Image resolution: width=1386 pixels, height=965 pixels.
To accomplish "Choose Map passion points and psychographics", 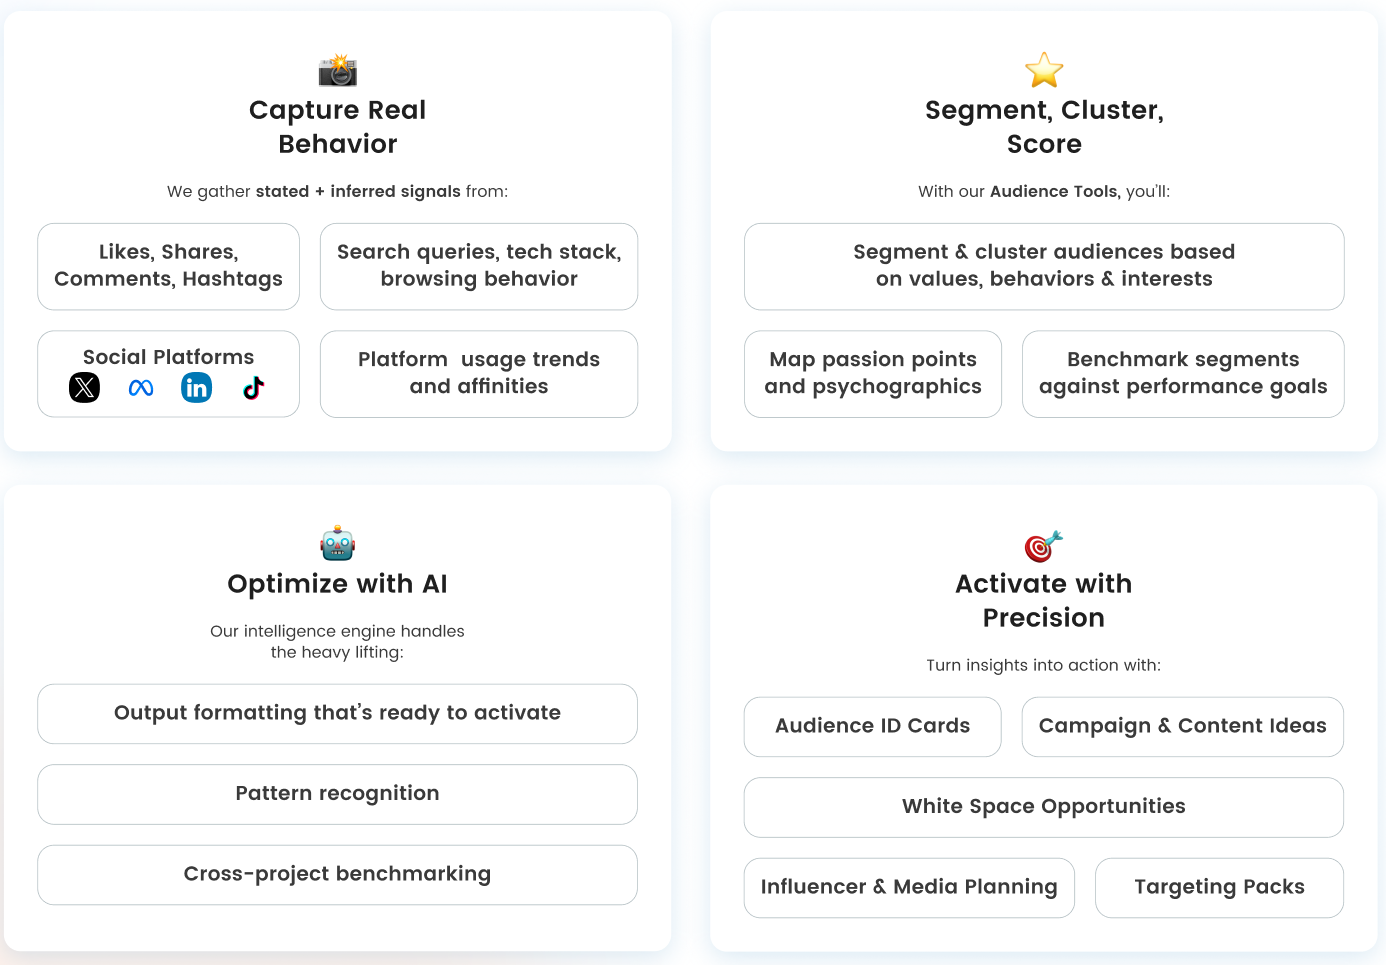I will 873,374.
